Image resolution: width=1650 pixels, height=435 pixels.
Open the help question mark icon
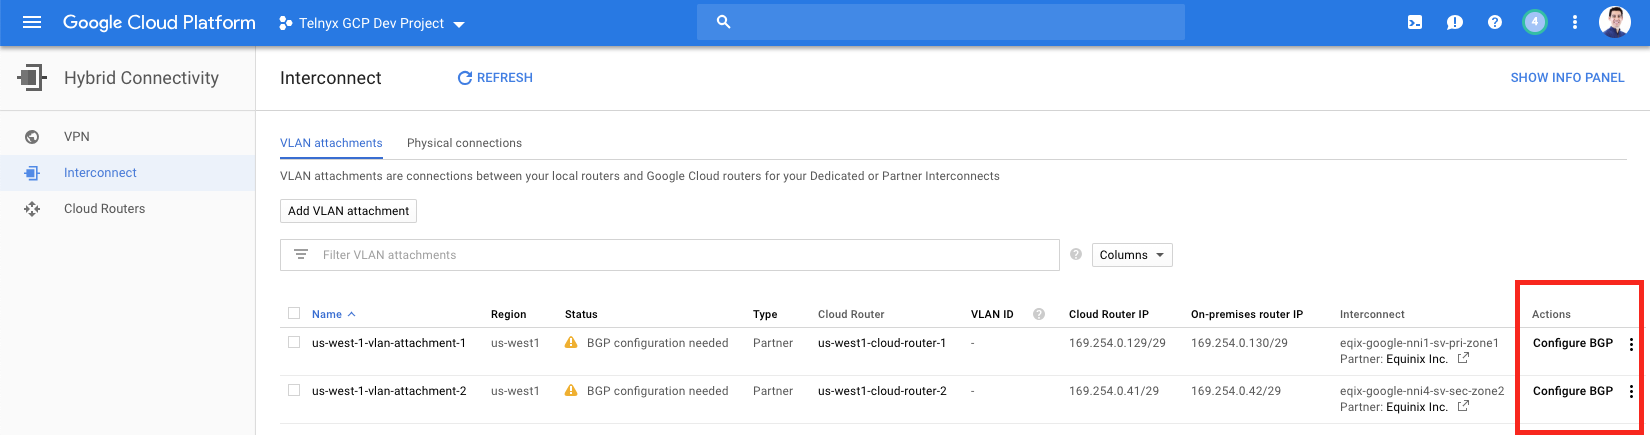[x=1495, y=22]
